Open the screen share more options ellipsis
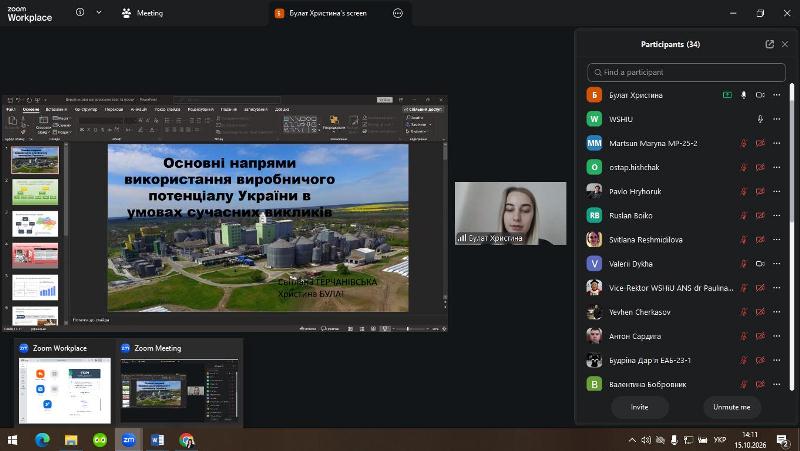 tap(398, 13)
